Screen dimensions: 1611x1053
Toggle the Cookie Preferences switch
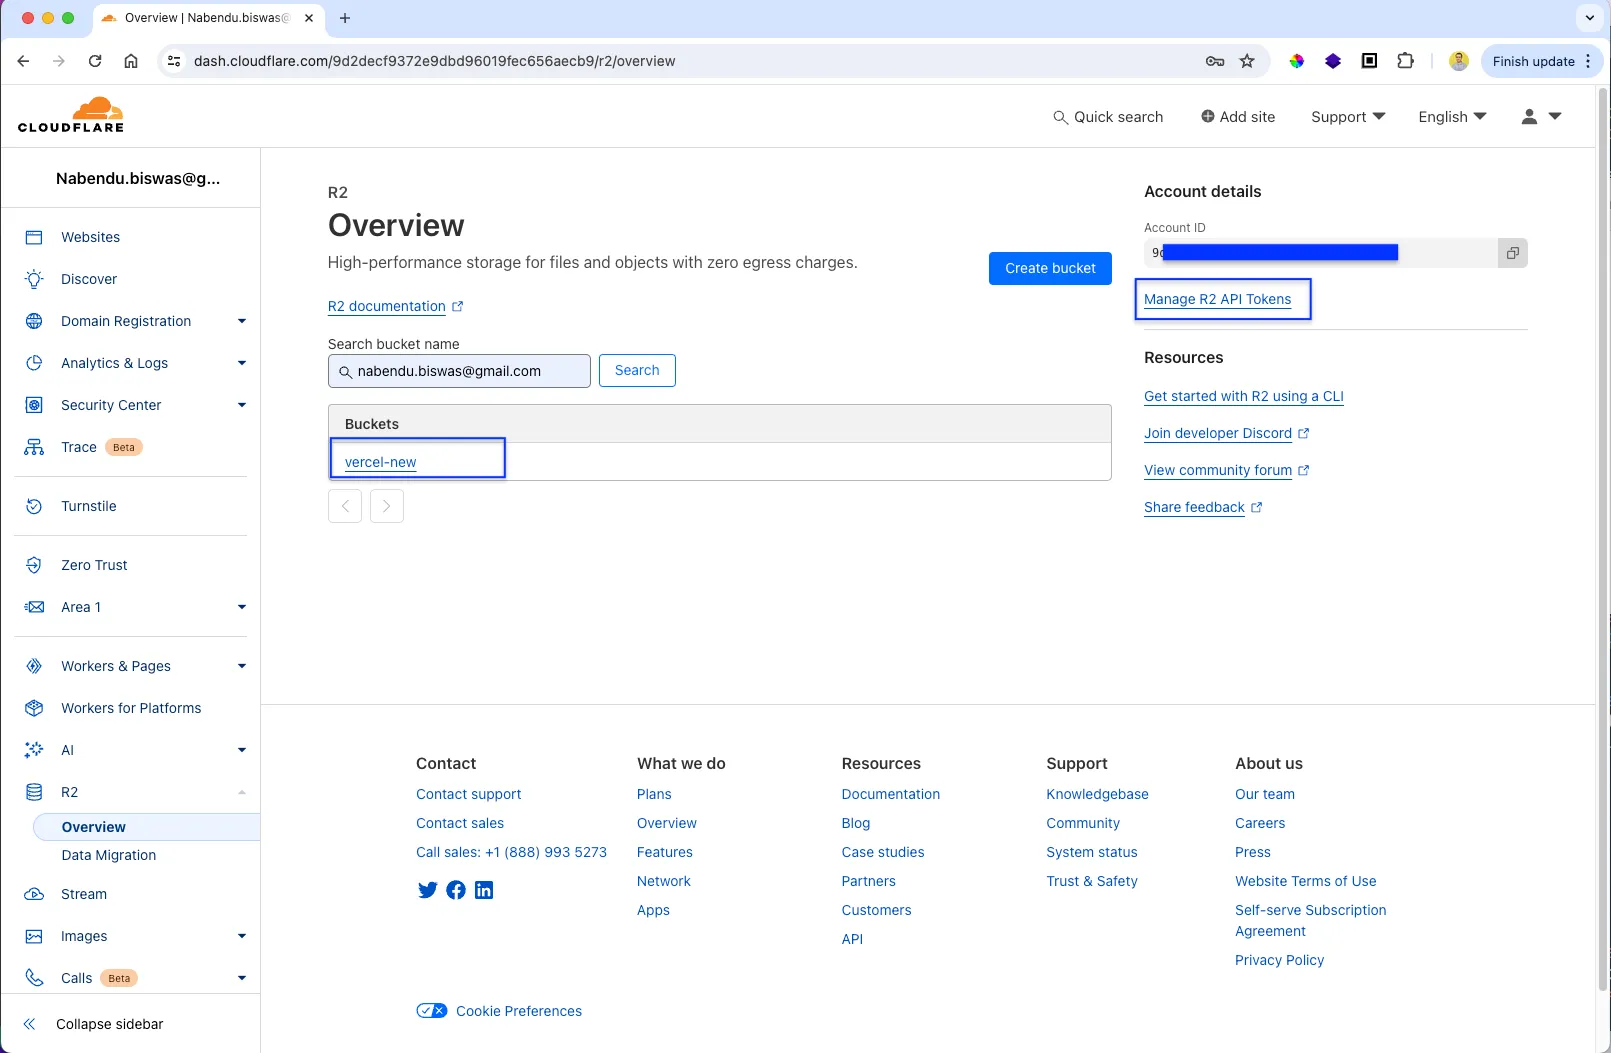click(432, 1011)
